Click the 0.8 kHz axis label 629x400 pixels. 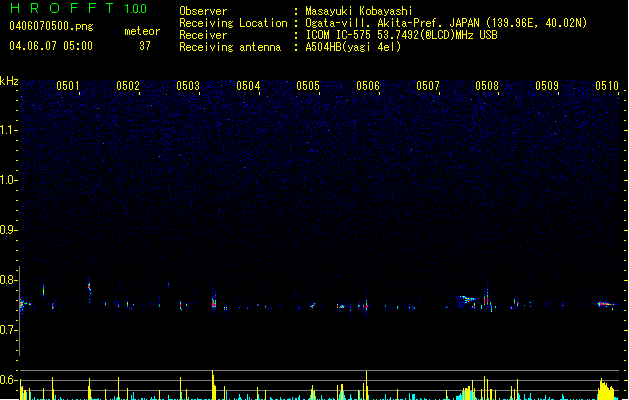coord(8,280)
